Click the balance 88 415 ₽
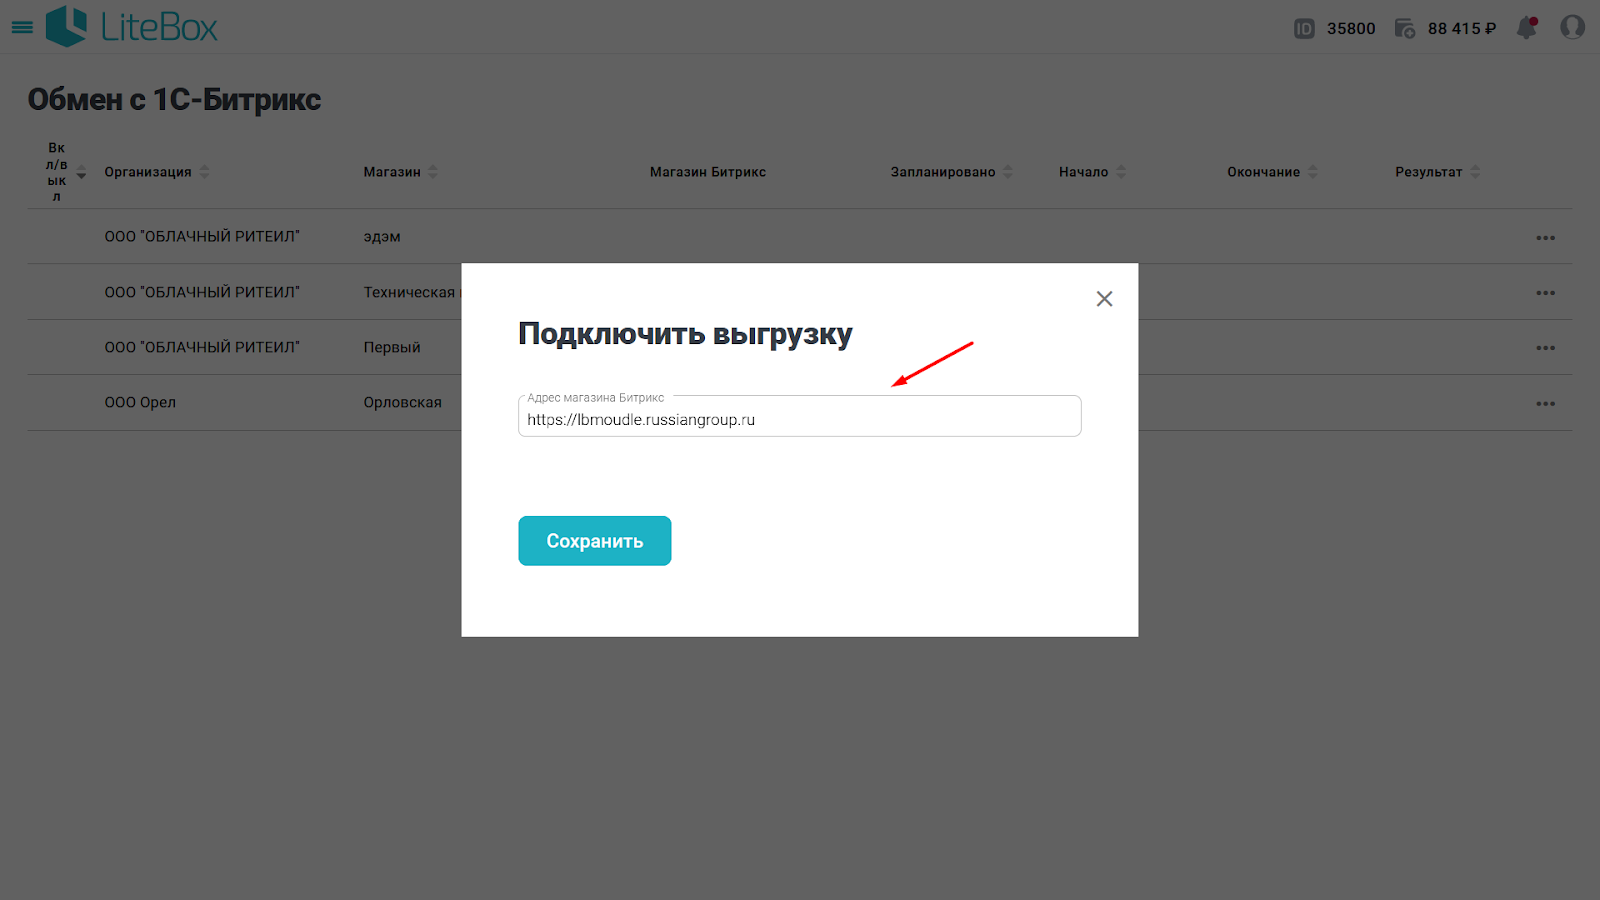1600x900 pixels. point(1462,29)
